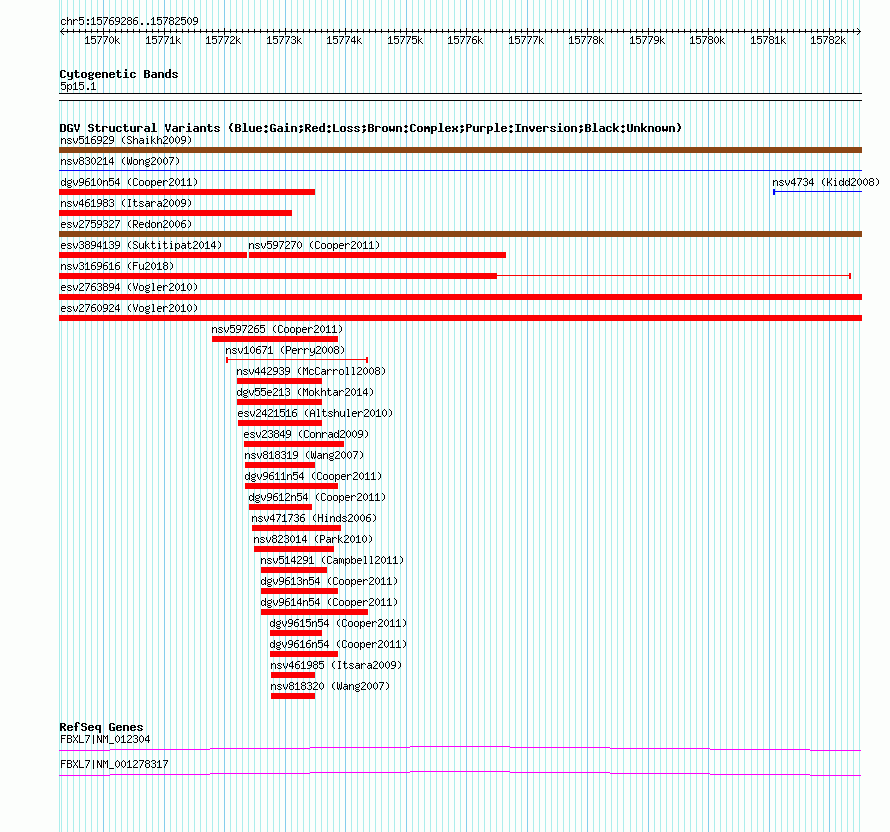Open the esv2760924 (Vogler2010) label
The width and height of the screenshot is (890, 832).
click(x=129, y=308)
